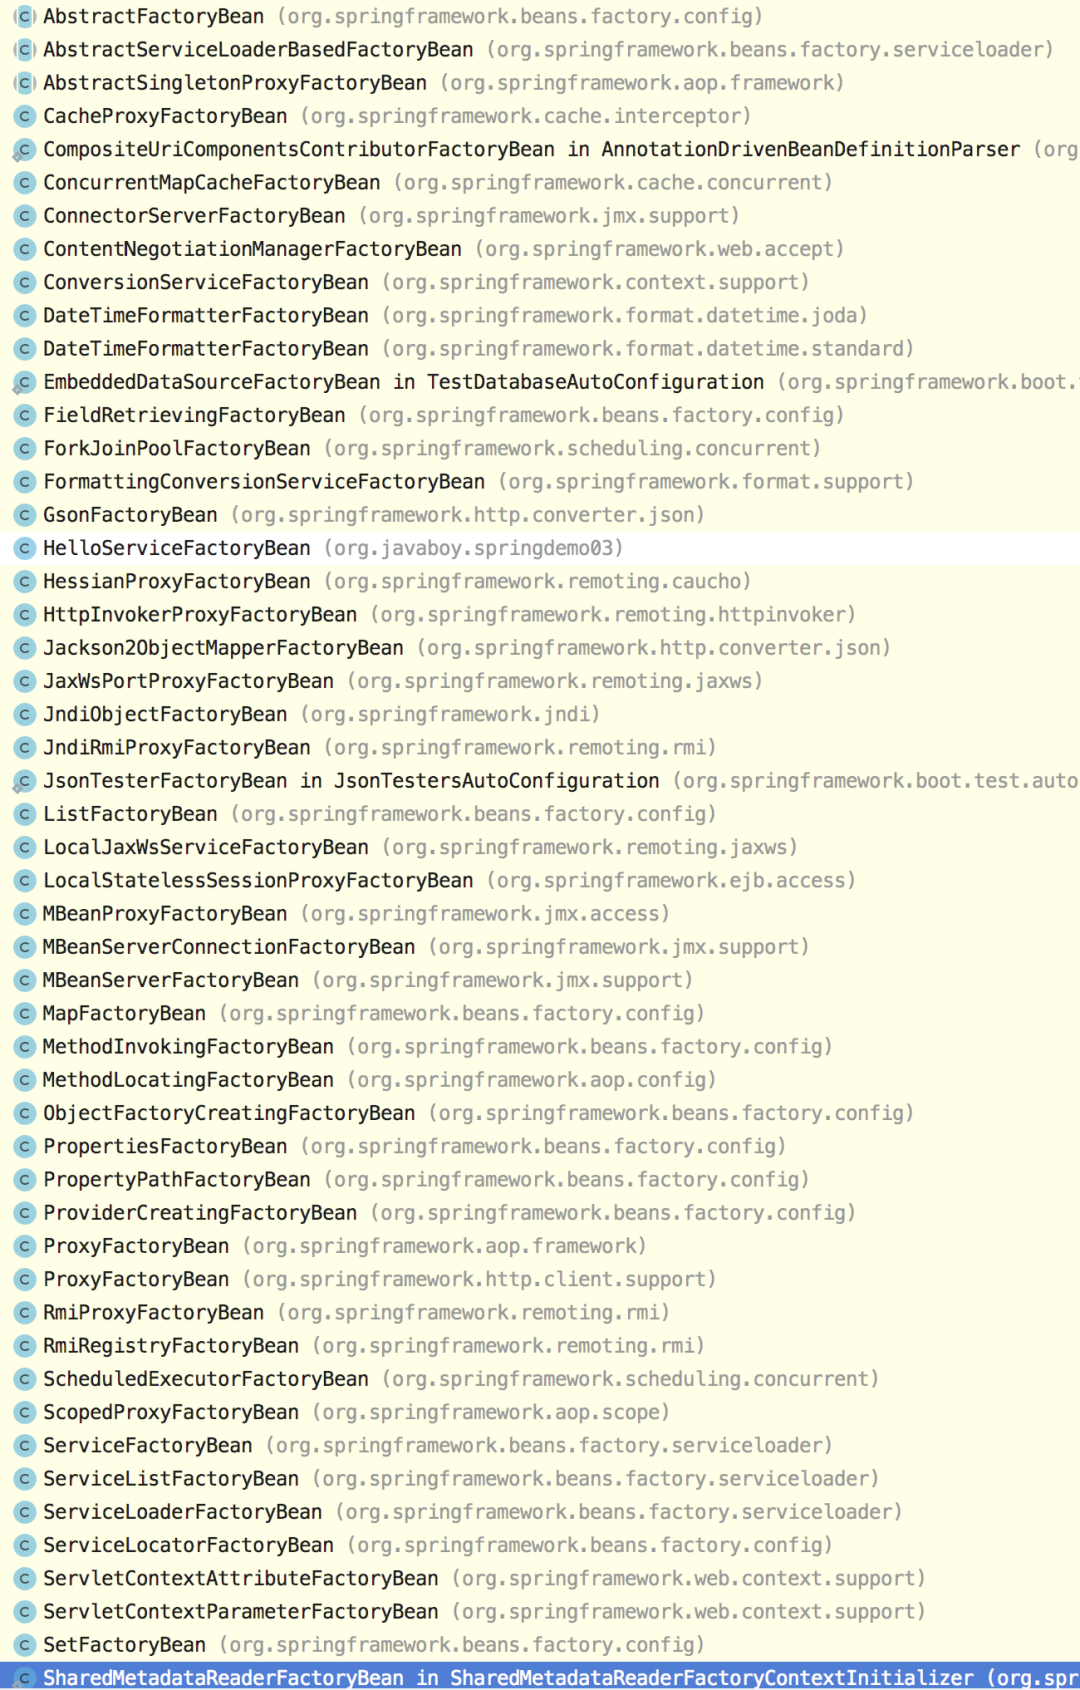This screenshot has height=1690, width=1080.
Task: Click icon beside CompositeUriComponentsContributorFactoryBean
Action: (24, 150)
